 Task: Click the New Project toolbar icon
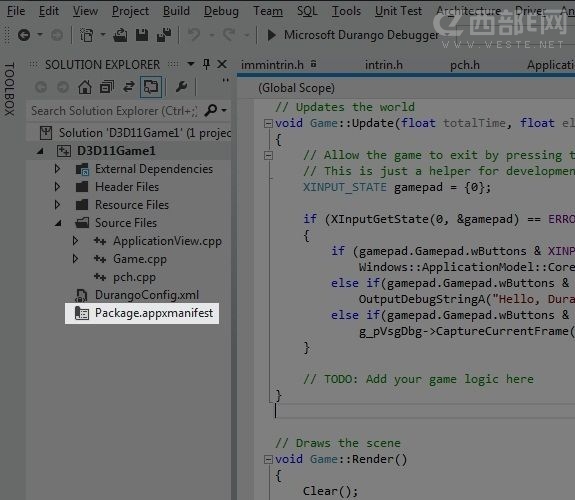(87, 35)
